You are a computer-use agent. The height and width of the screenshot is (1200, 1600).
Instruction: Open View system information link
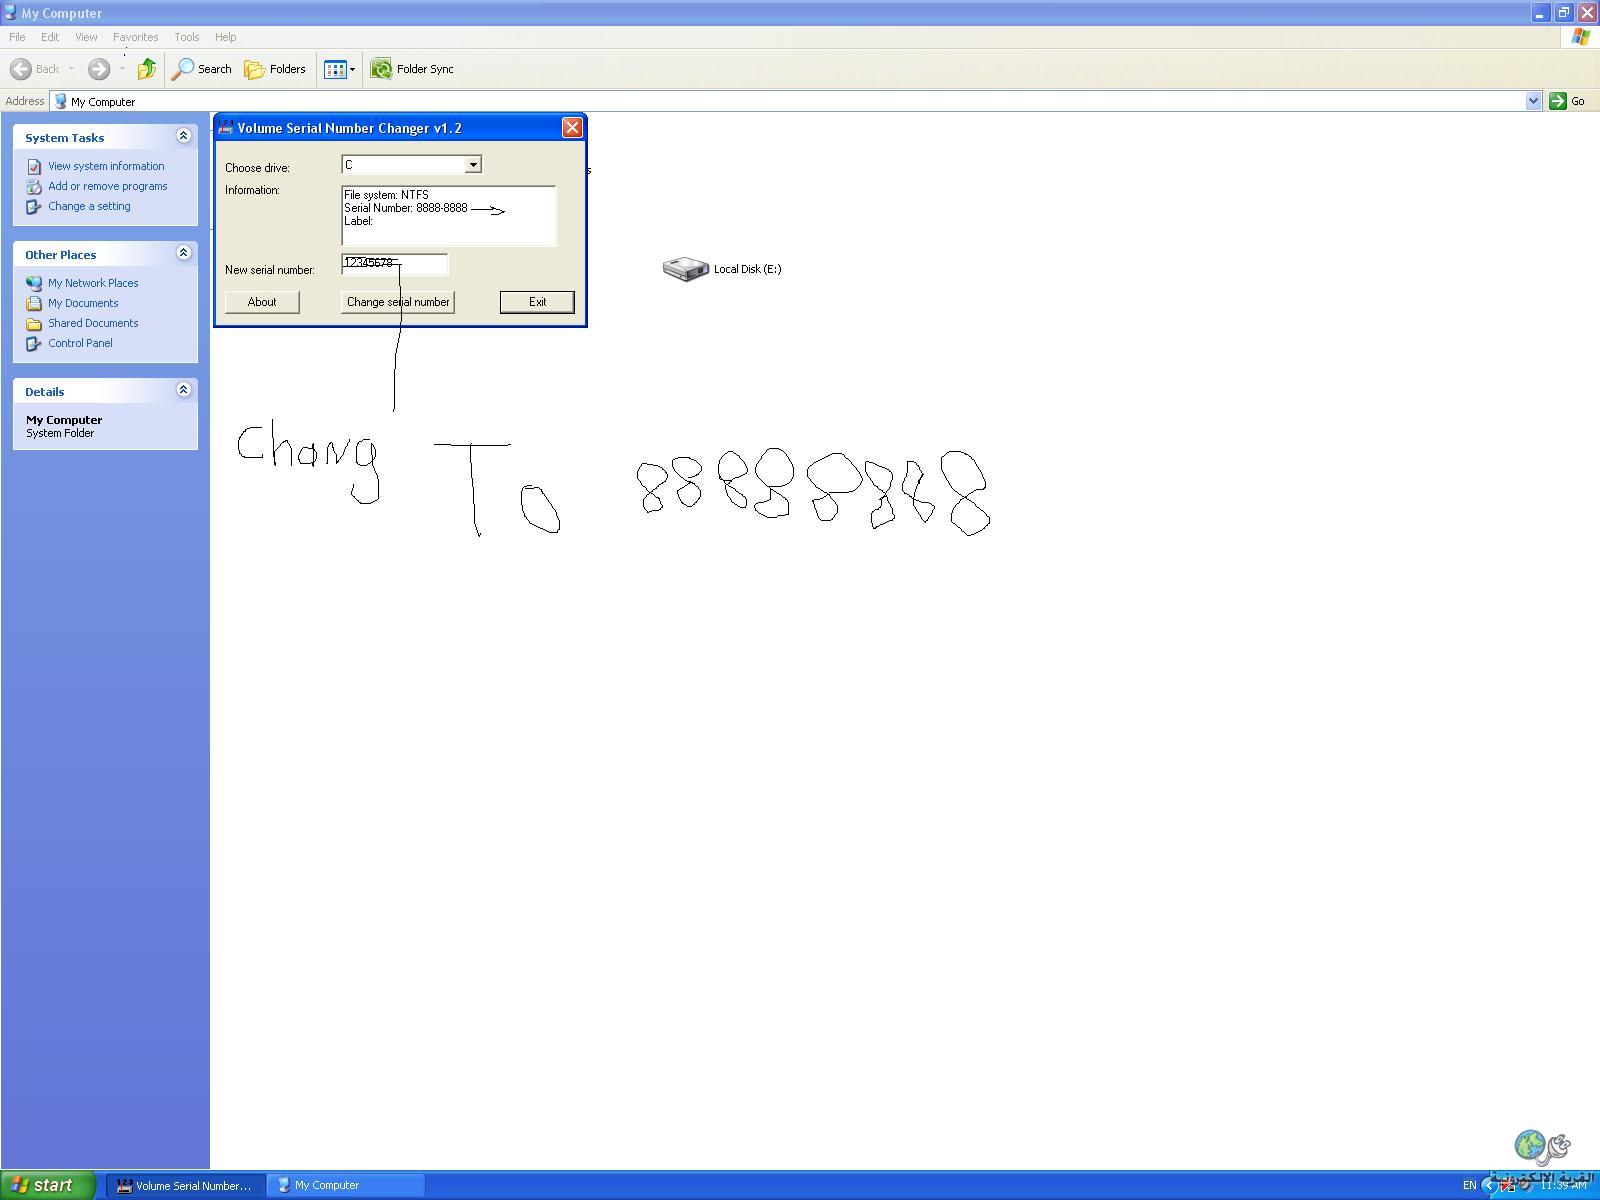click(106, 166)
